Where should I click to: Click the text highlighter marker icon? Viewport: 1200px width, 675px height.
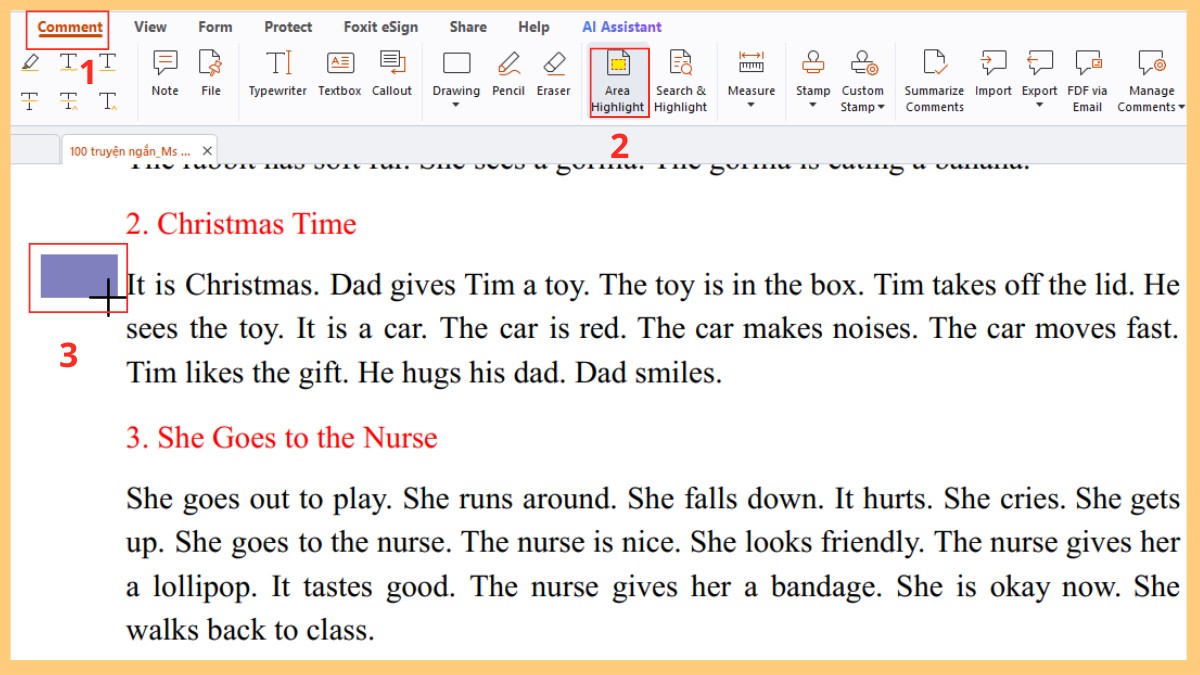(31, 63)
